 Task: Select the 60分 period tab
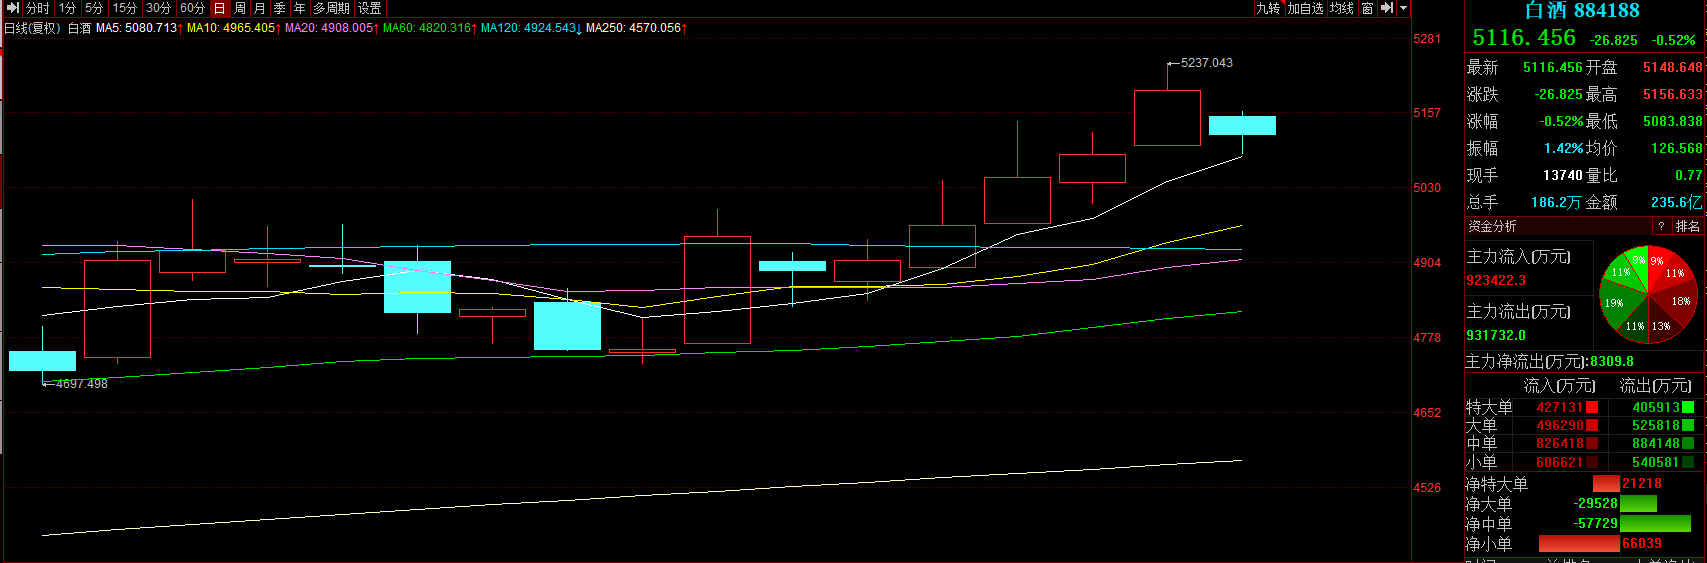(192, 8)
